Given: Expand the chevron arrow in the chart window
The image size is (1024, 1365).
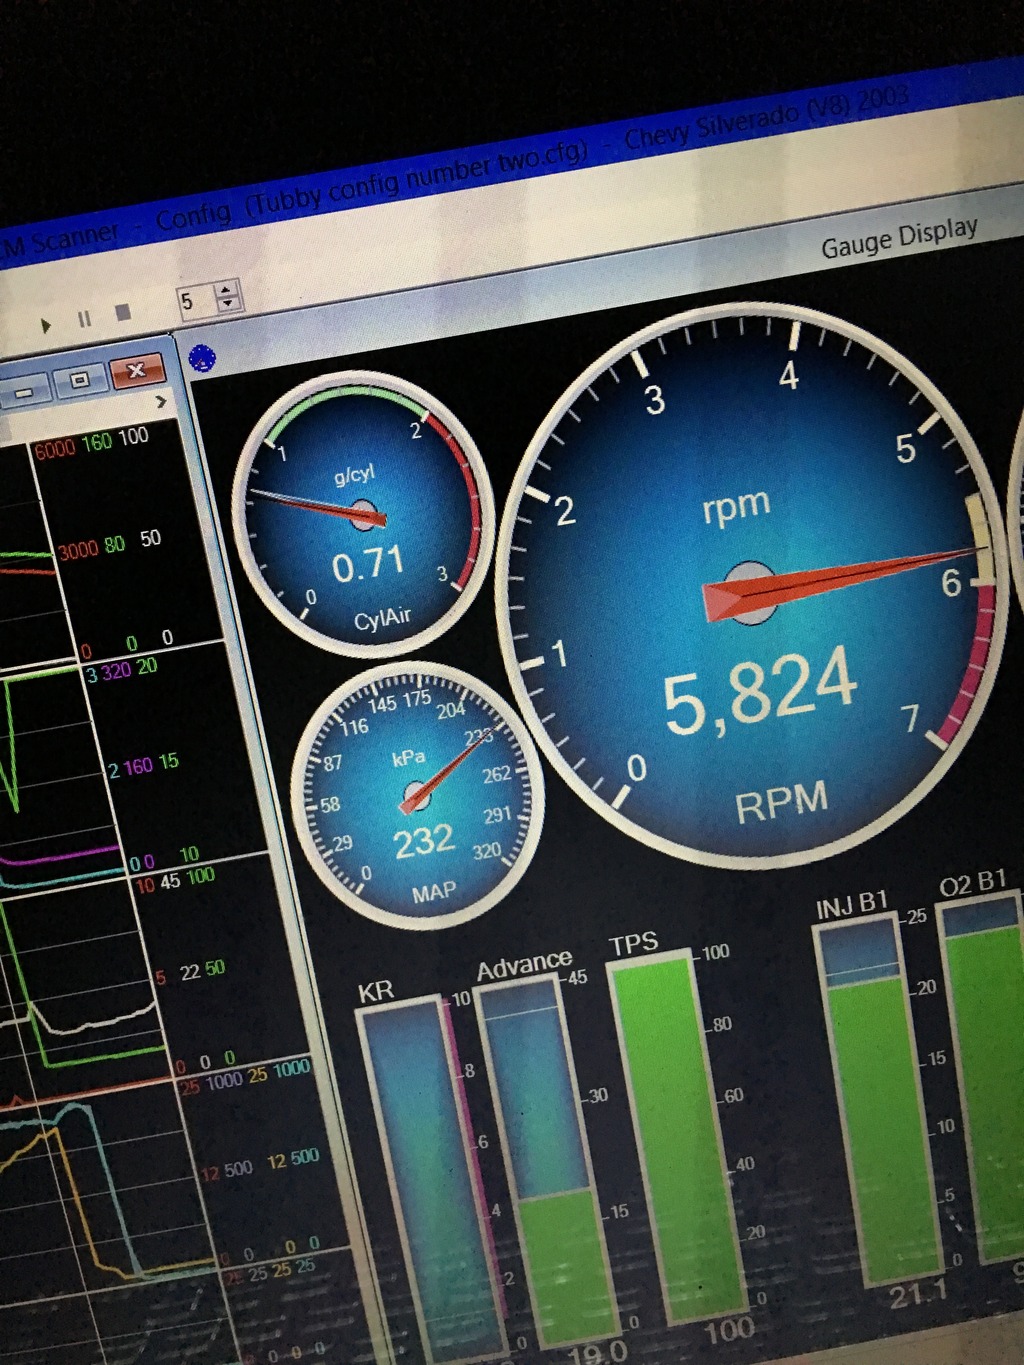Looking at the screenshot, I should [160, 402].
